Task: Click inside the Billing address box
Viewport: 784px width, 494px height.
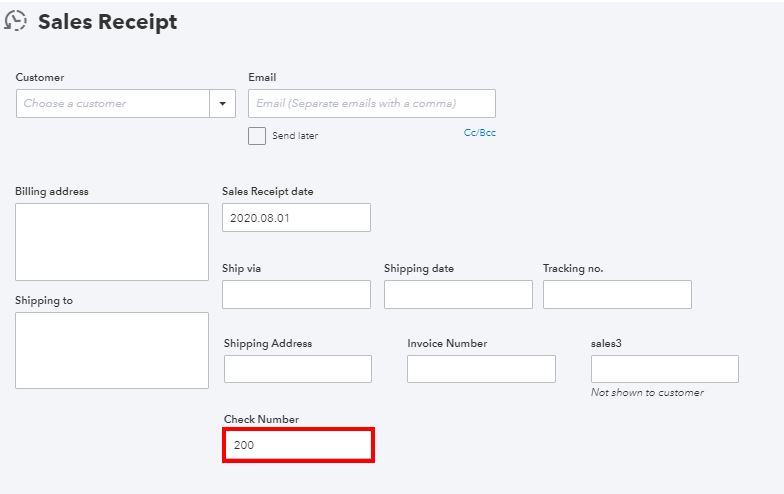Action: pyautogui.click(x=112, y=242)
